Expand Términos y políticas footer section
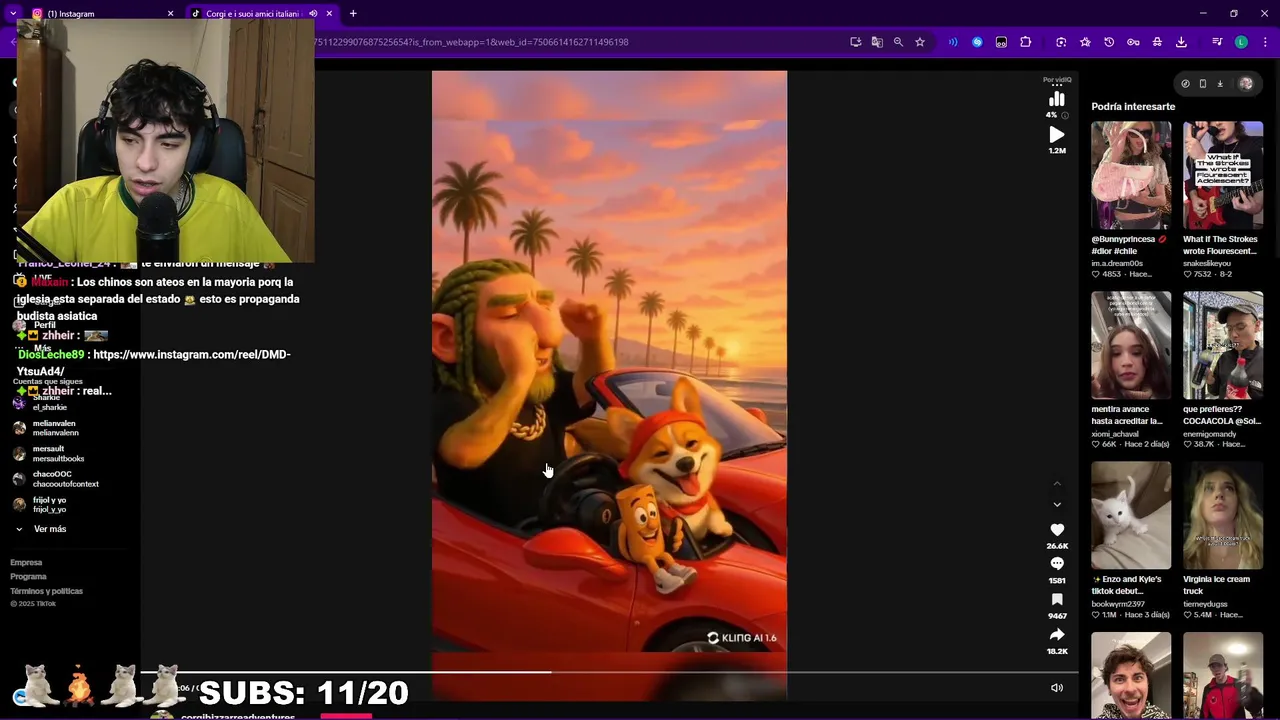1280x720 pixels. click(46, 591)
